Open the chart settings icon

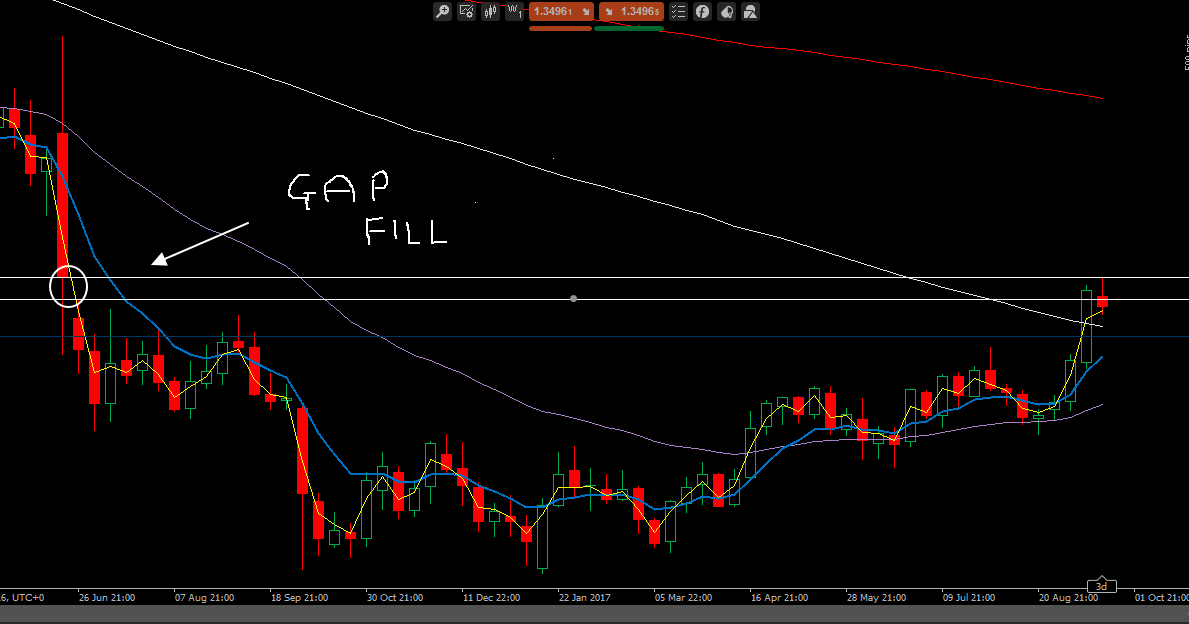pos(466,11)
